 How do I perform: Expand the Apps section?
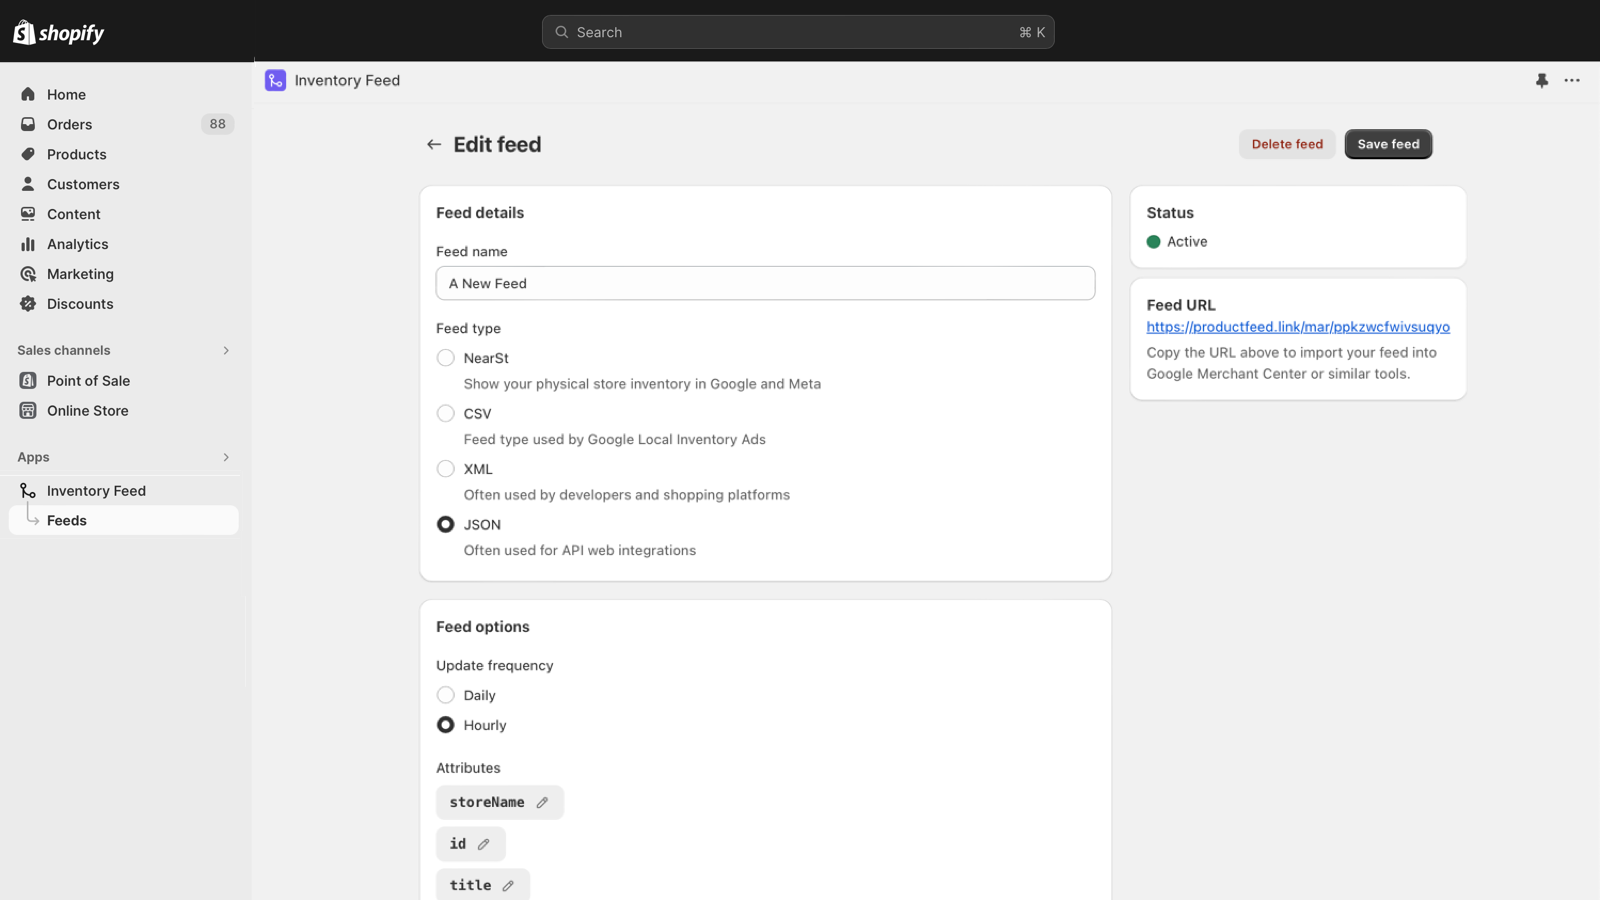point(227,457)
